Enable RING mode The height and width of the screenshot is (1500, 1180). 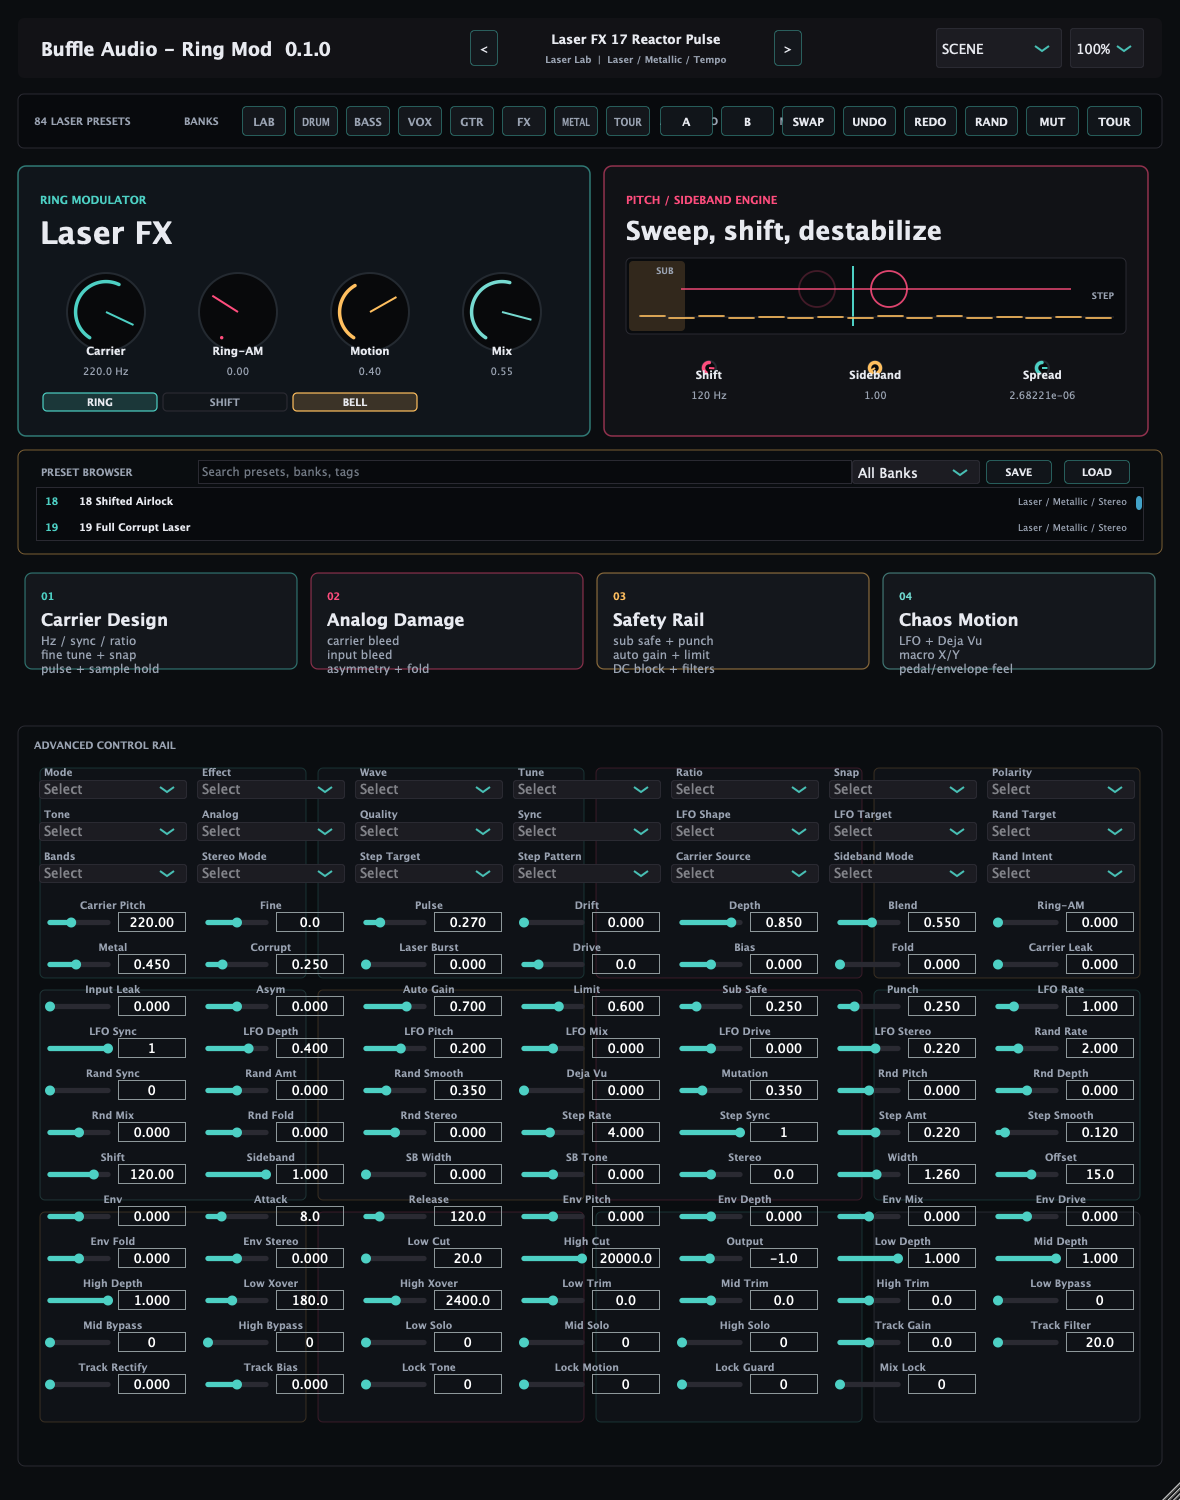point(100,402)
